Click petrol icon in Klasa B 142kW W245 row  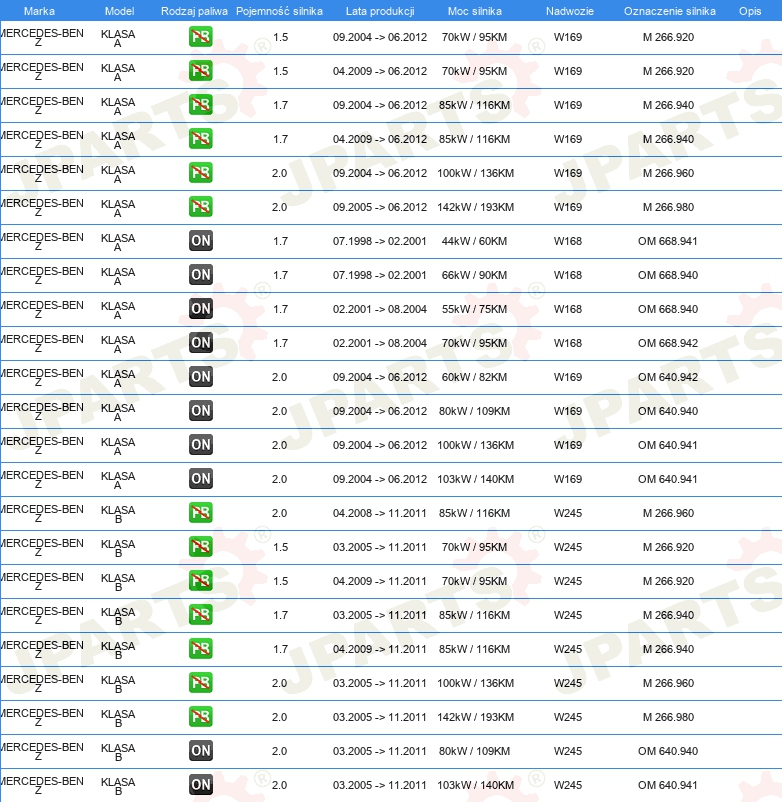point(200,717)
